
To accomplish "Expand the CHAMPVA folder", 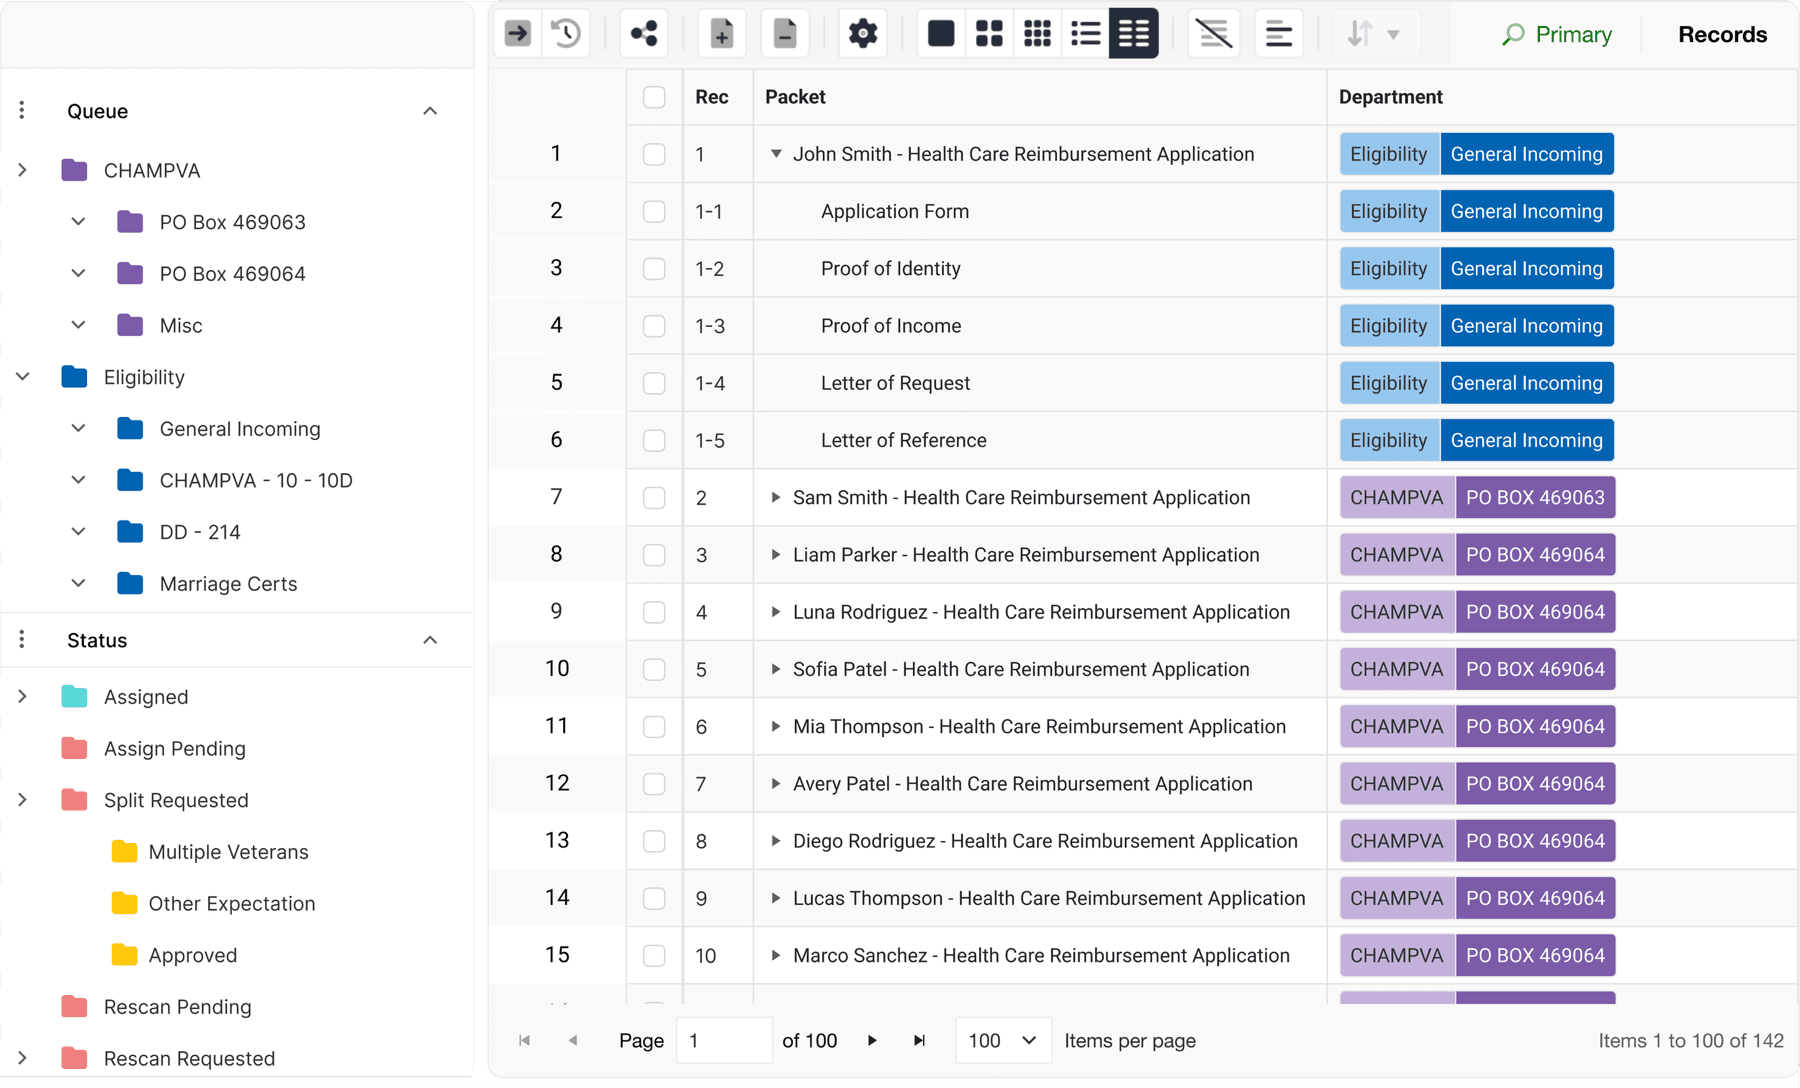I will pyautogui.click(x=22, y=170).
